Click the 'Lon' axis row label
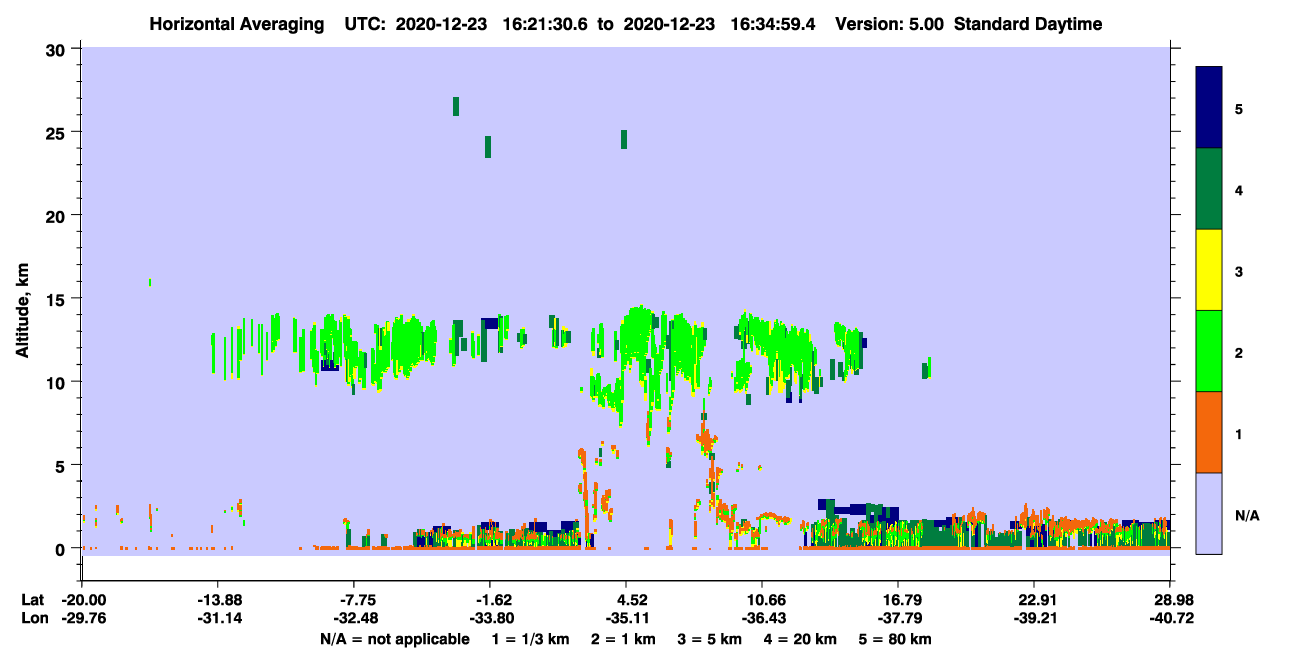The height and width of the screenshot is (667, 1300). [33, 619]
